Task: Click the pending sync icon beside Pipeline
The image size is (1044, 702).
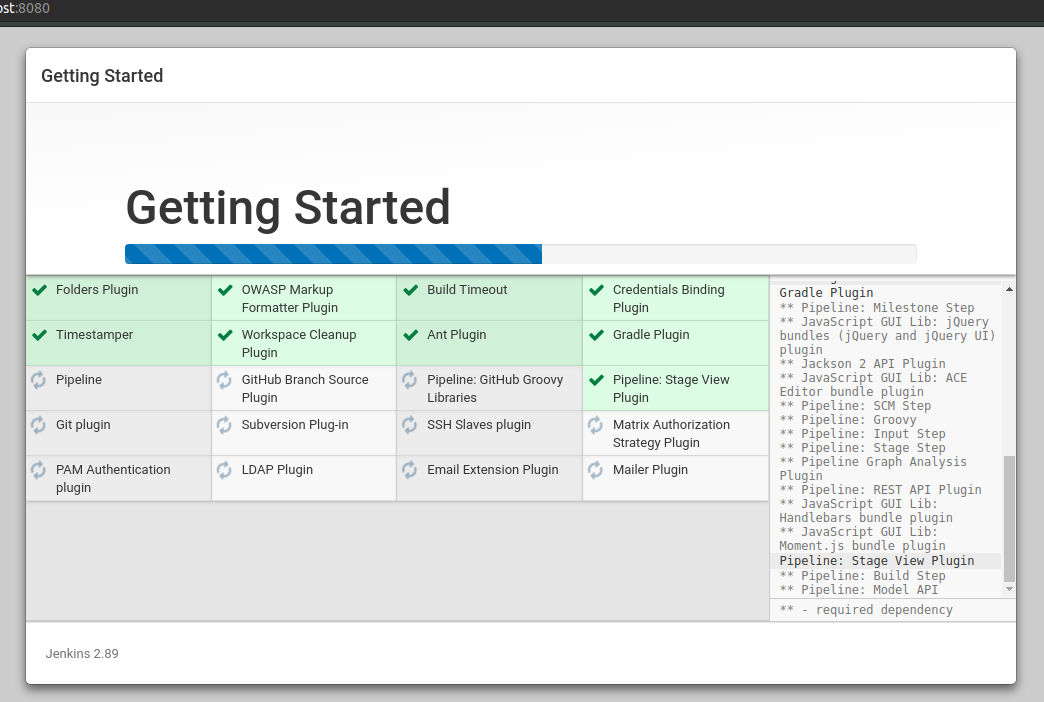Action: tap(39, 380)
